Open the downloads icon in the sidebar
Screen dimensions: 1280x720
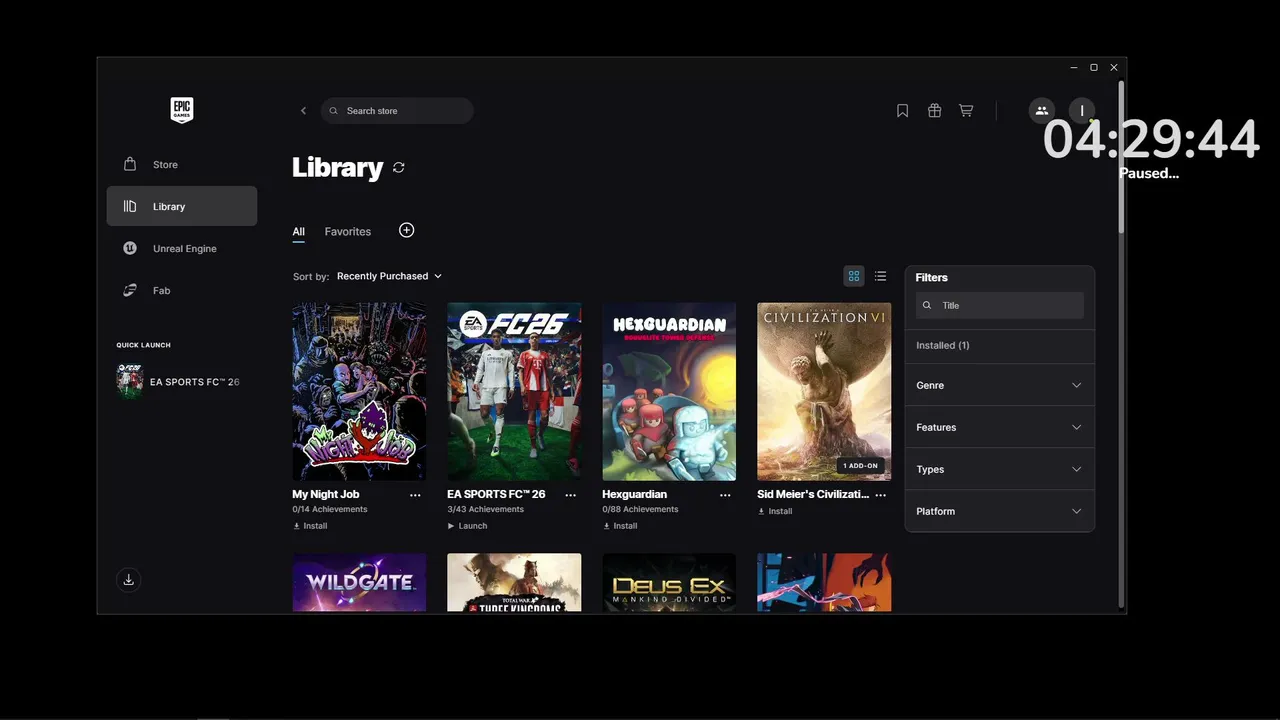(x=128, y=580)
